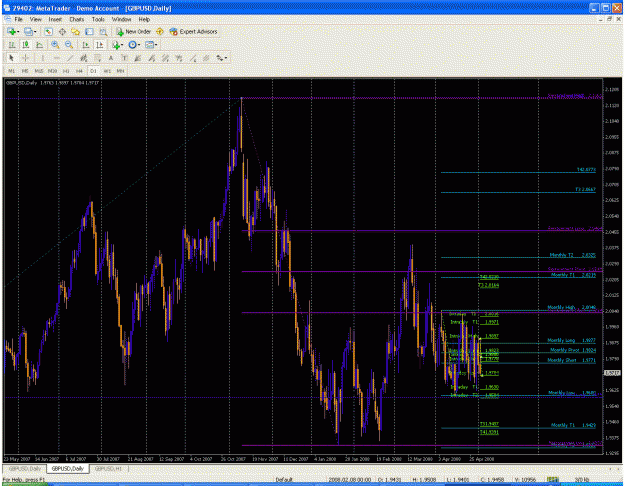Open the View menu
Image resolution: width=625 pixels, height=486 pixels.
tap(35, 19)
